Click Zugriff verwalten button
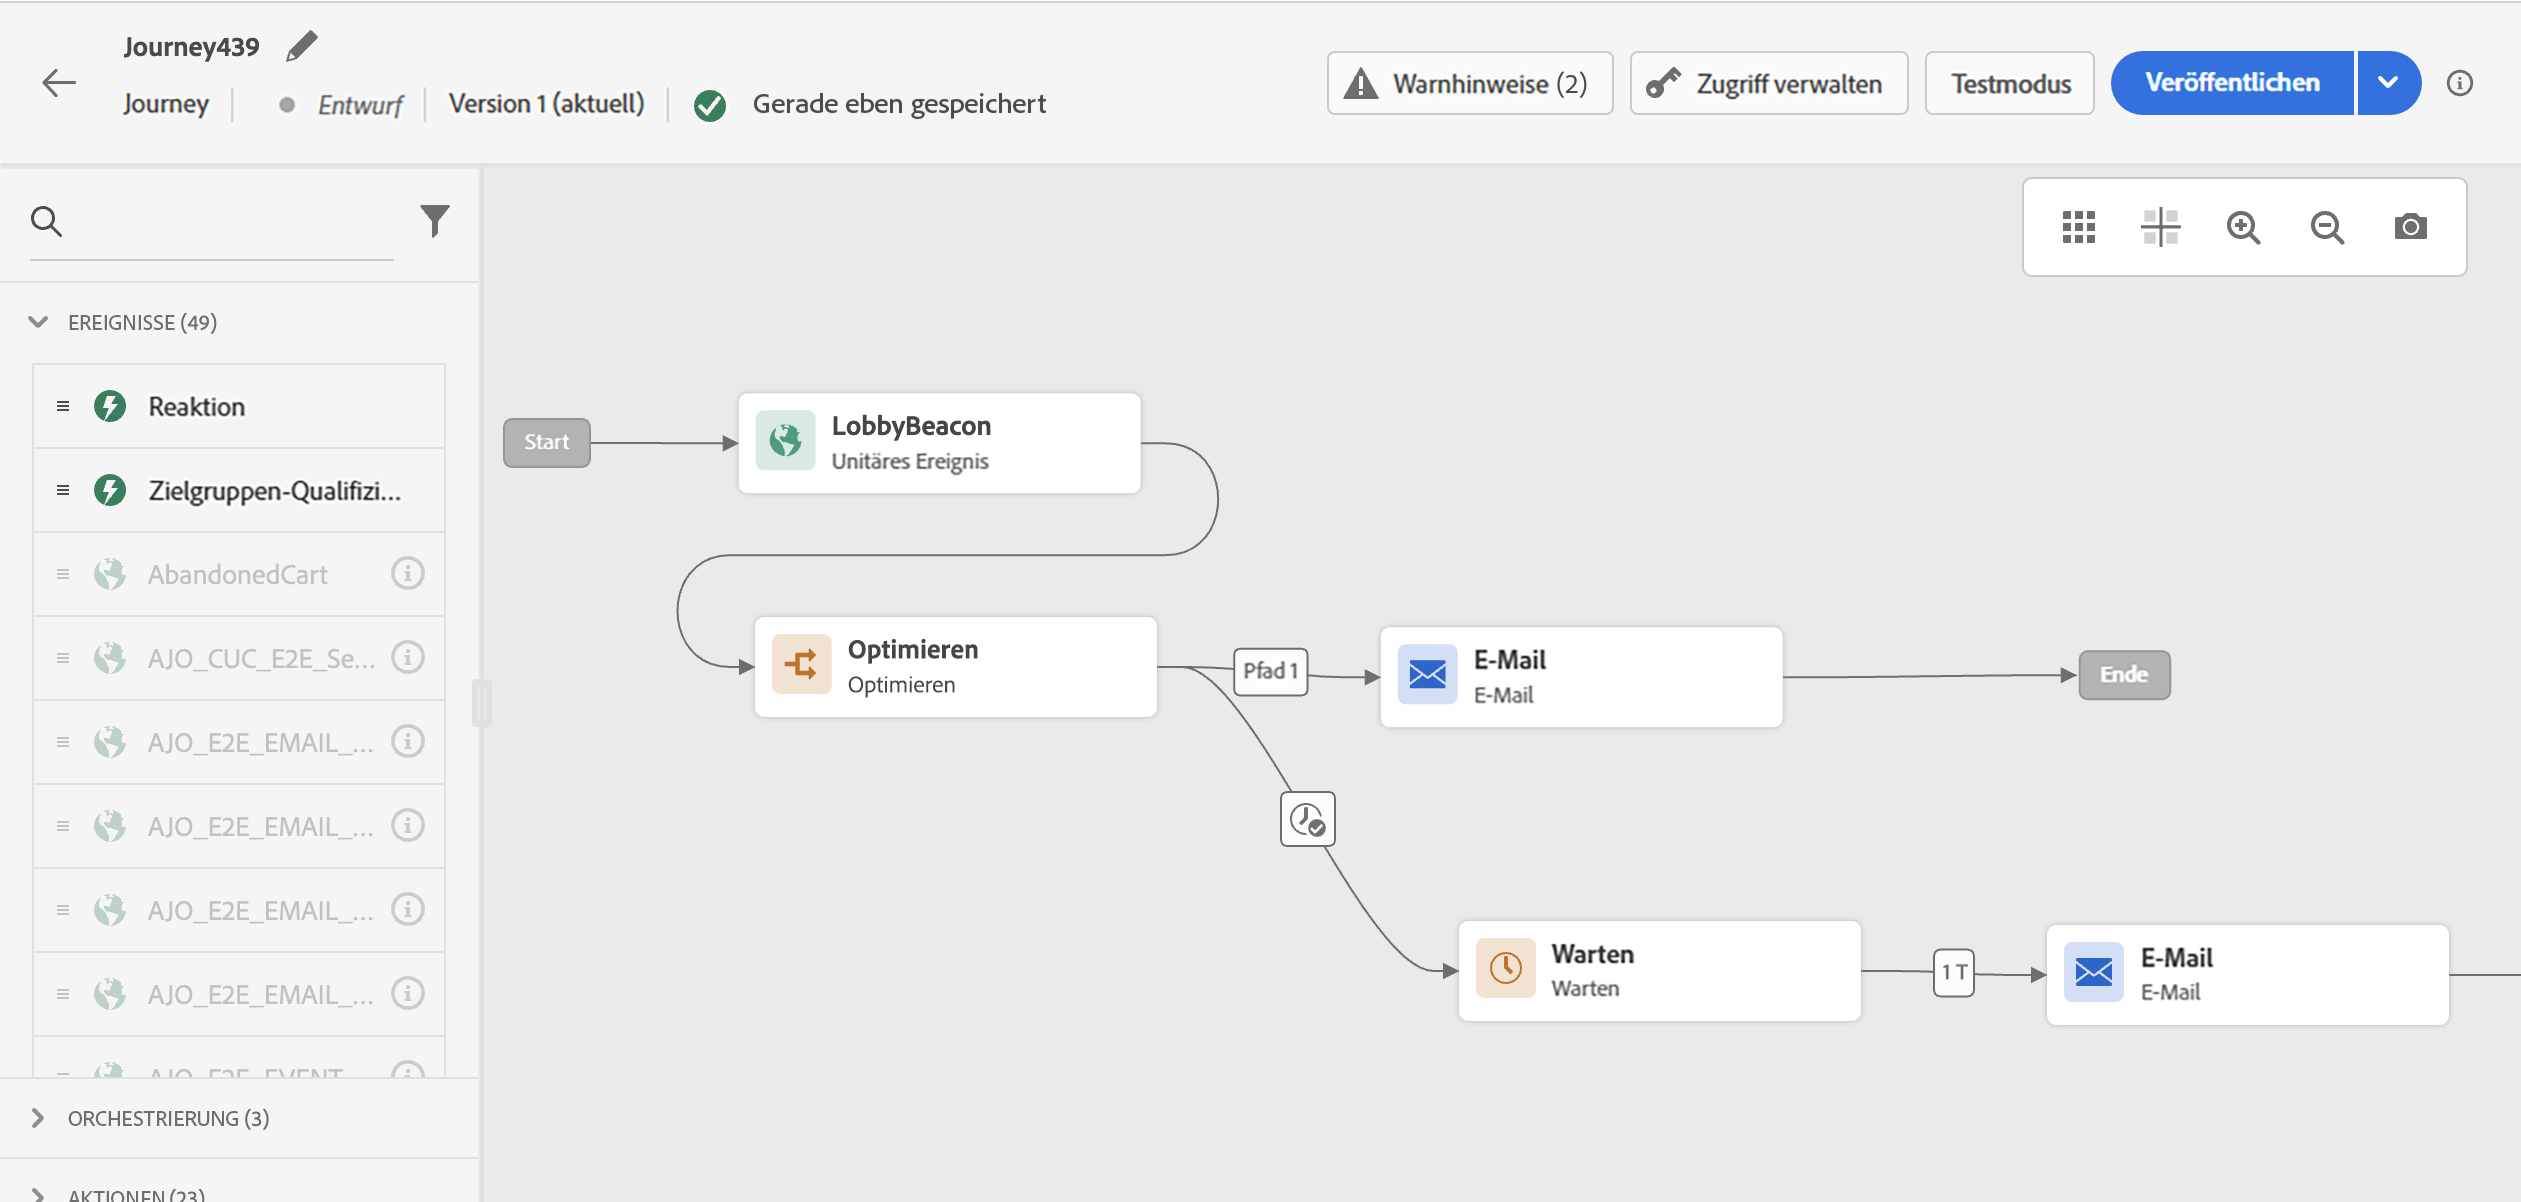The width and height of the screenshot is (2521, 1202). 1768,83
